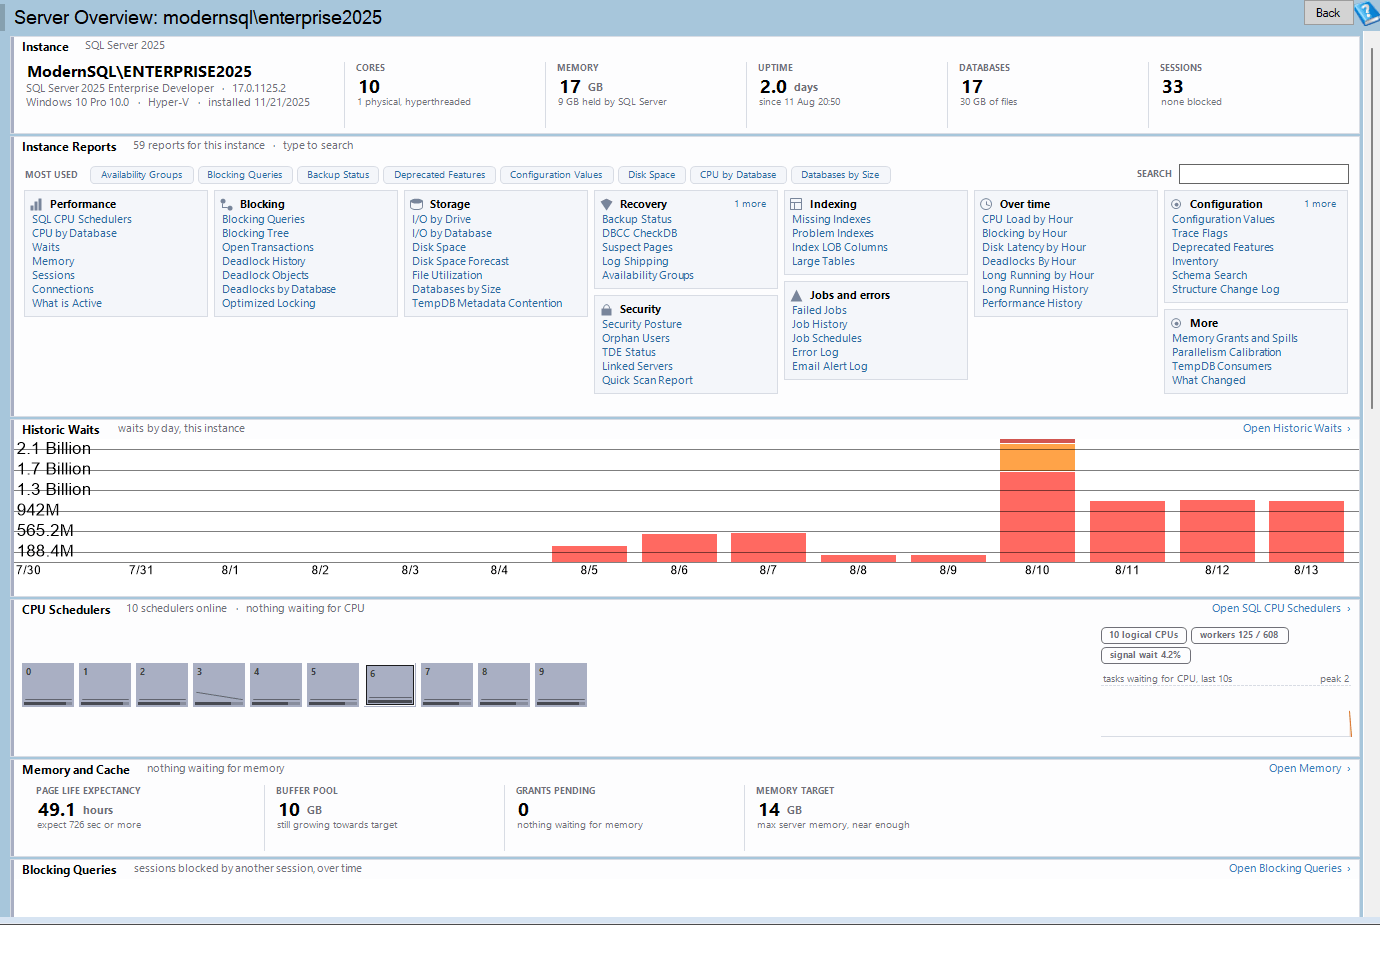Open I/O by Drive report
This screenshot has width=1380, height=976.
[x=441, y=219]
